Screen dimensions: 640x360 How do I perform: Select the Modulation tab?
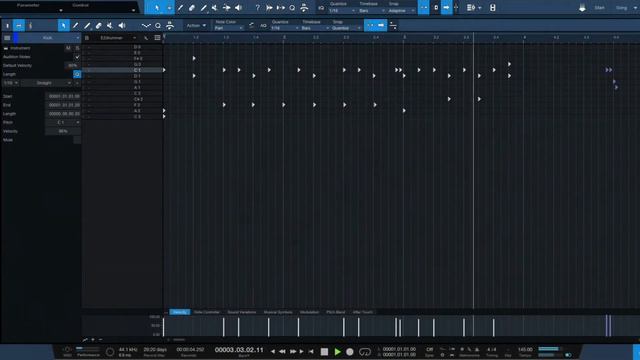(309, 312)
